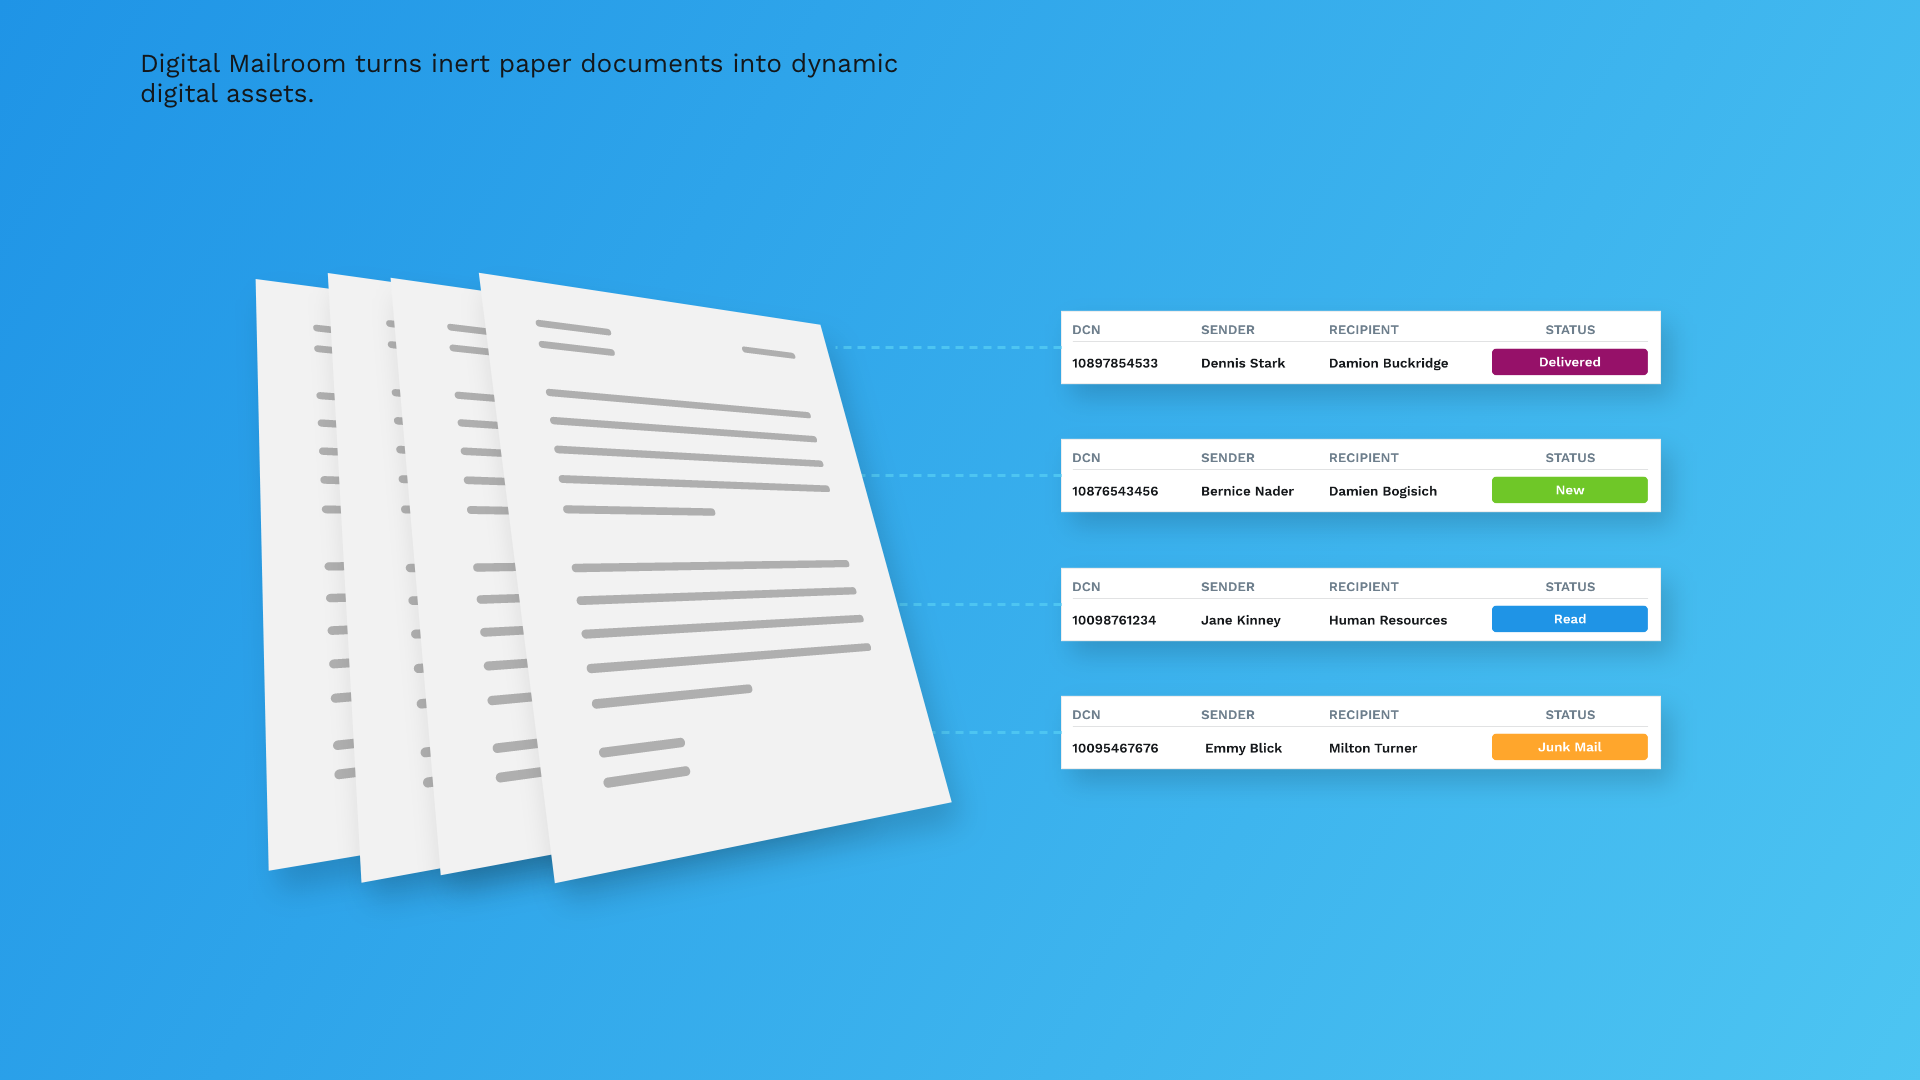Click sender name Jane Kinney
Screen dimensions: 1920x1080
tap(1240, 620)
